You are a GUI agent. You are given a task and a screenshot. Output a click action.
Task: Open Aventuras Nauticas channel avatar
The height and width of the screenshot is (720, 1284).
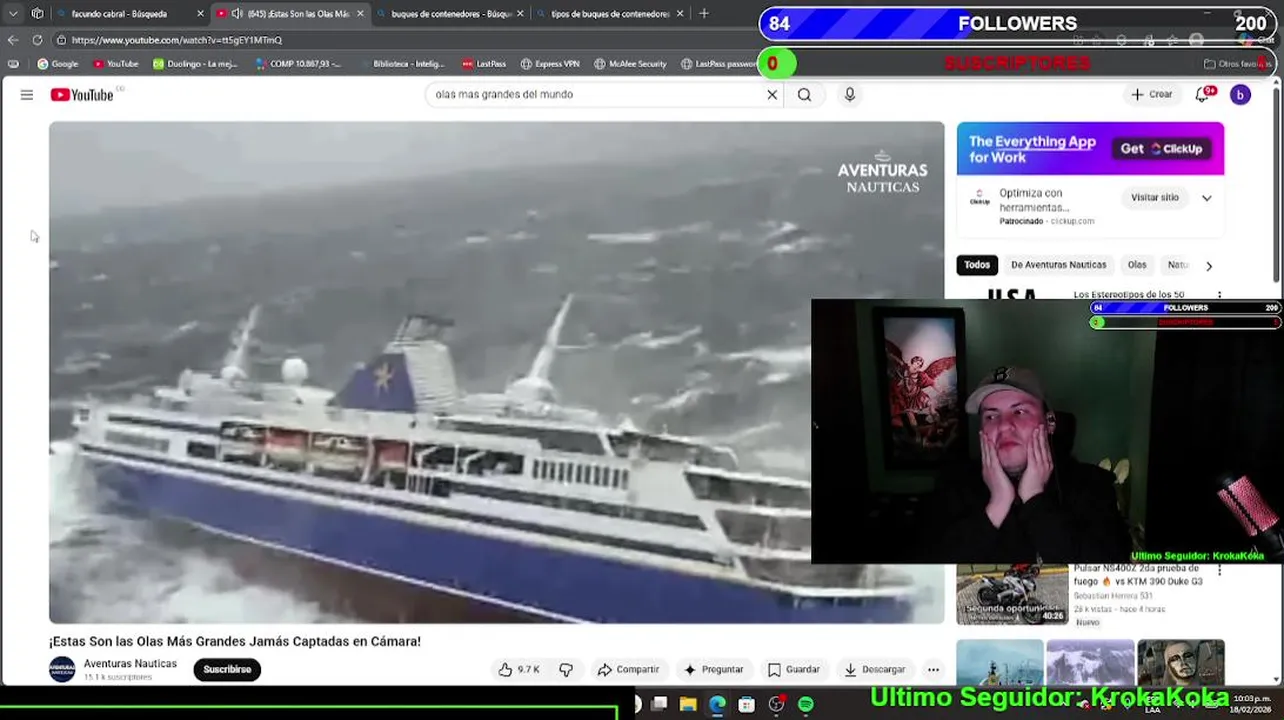[62, 669]
